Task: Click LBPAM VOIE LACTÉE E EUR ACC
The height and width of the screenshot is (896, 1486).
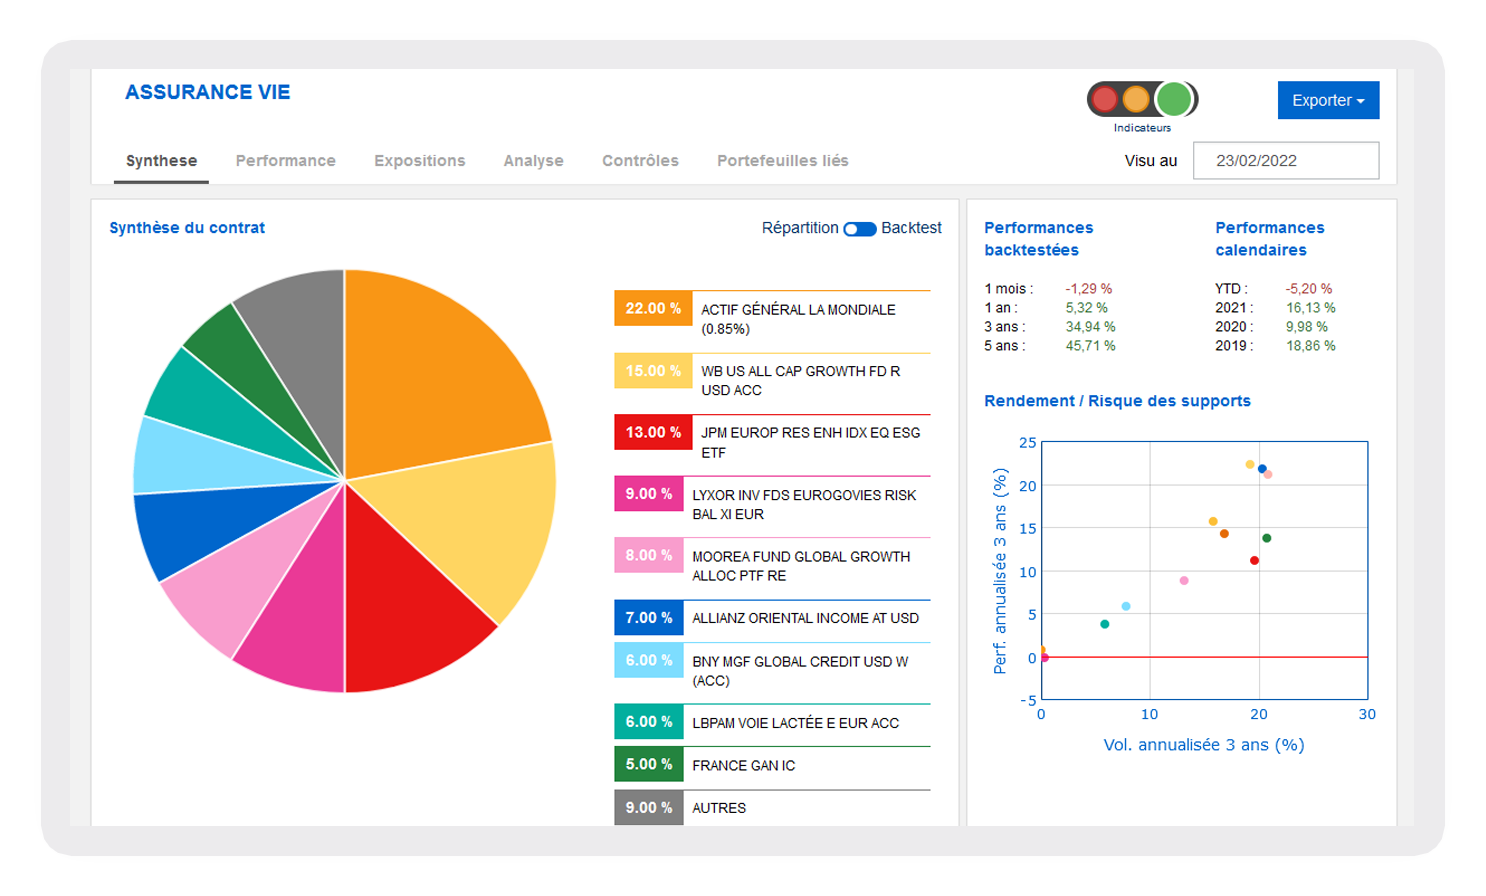Action: pyautogui.click(x=795, y=723)
